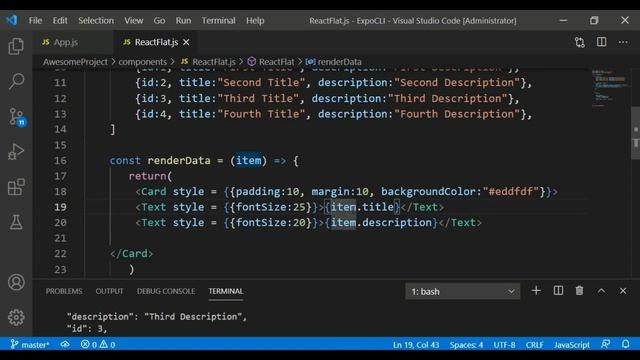
Task: Open the errors and warnings status indicator
Action: tap(98, 344)
